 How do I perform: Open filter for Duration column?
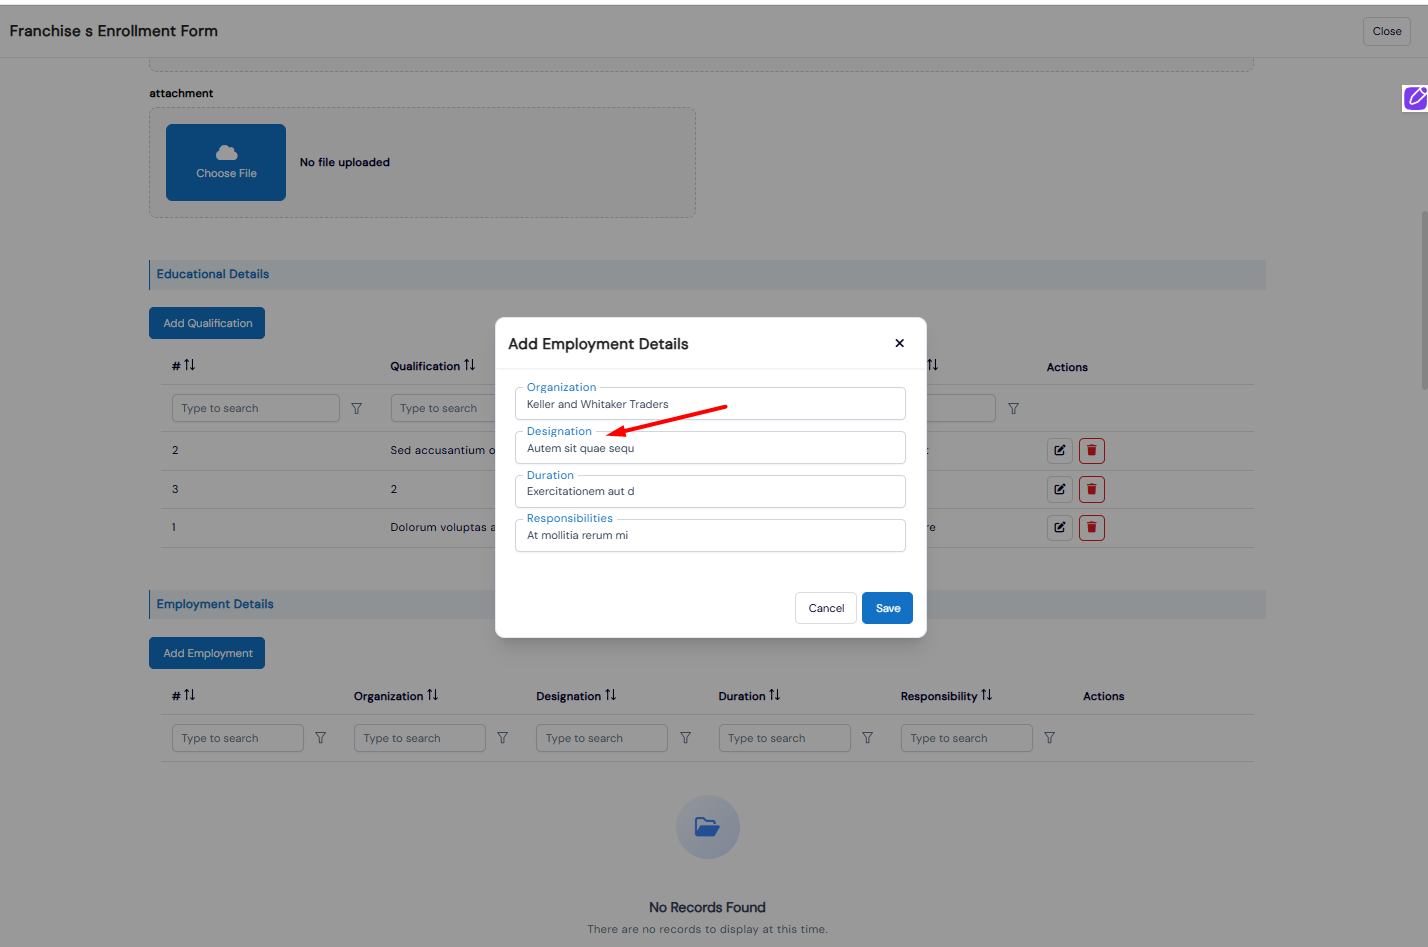pyautogui.click(x=867, y=738)
